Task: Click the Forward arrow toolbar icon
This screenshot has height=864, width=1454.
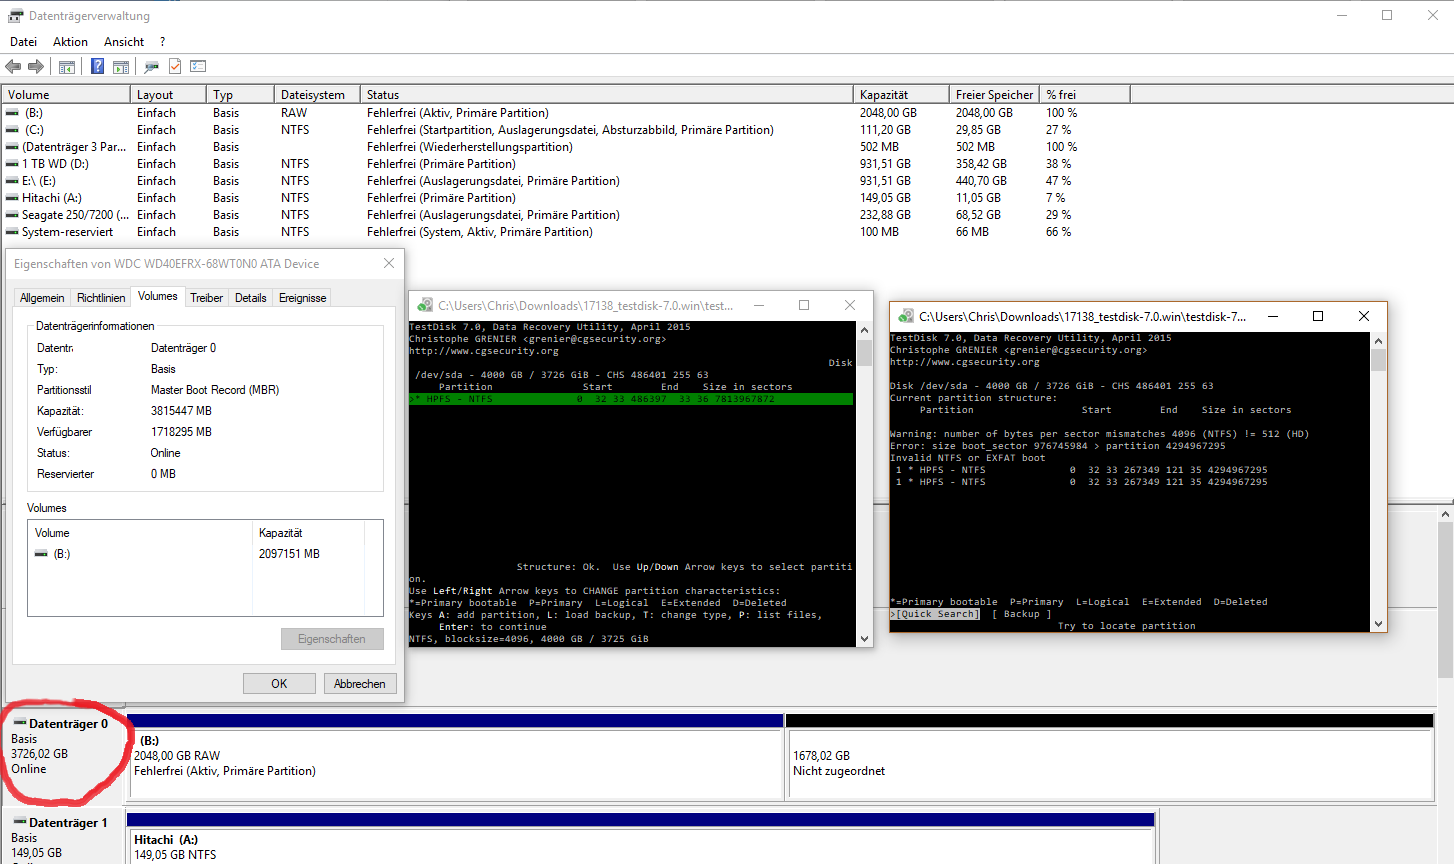Action: click(36, 66)
